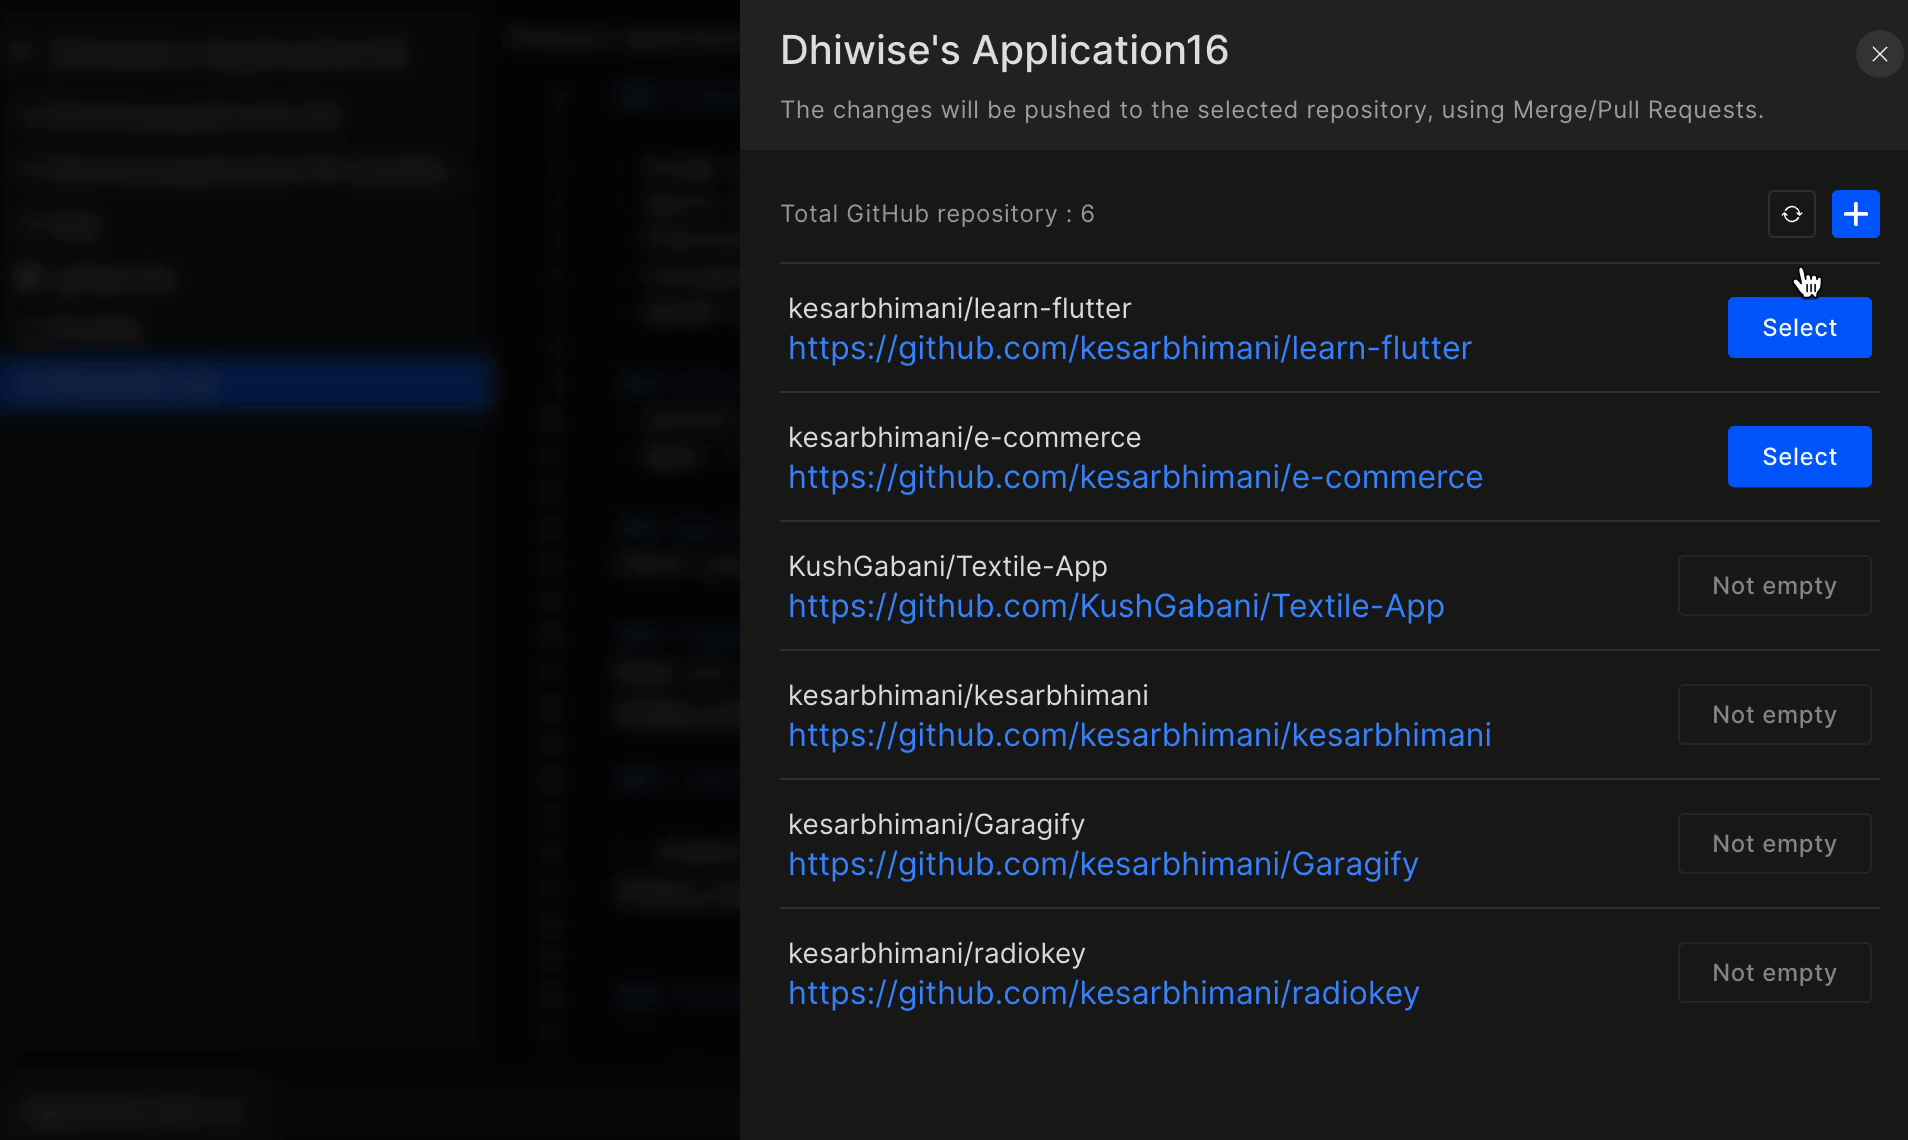Close the Dhiwise's Application16 panel
This screenshot has width=1908, height=1140.
(x=1879, y=54)
